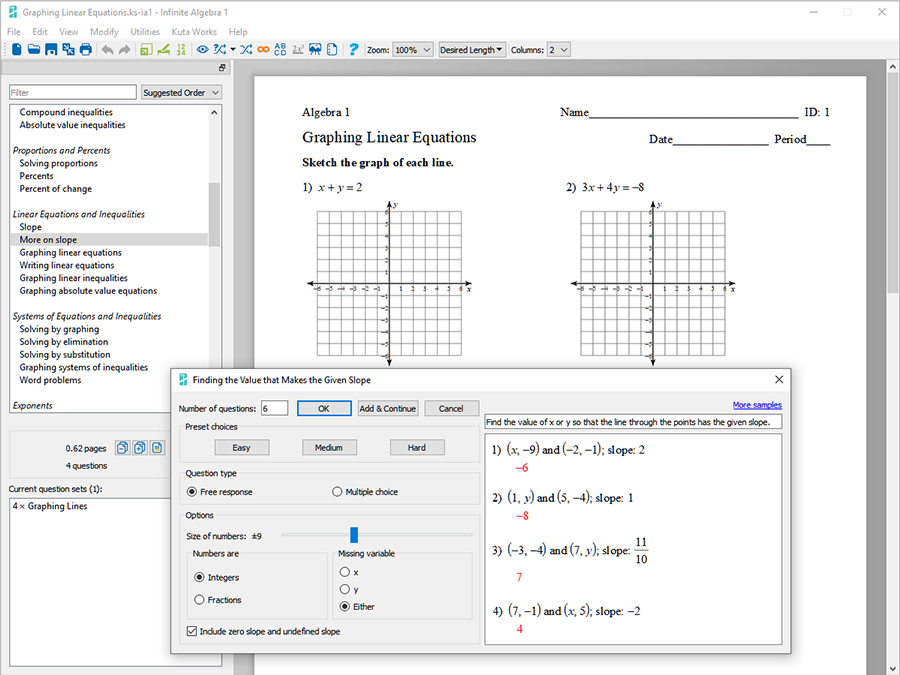Open the Edit menu
The width and height of the screenshot is (900, 675).
[40, 32]
